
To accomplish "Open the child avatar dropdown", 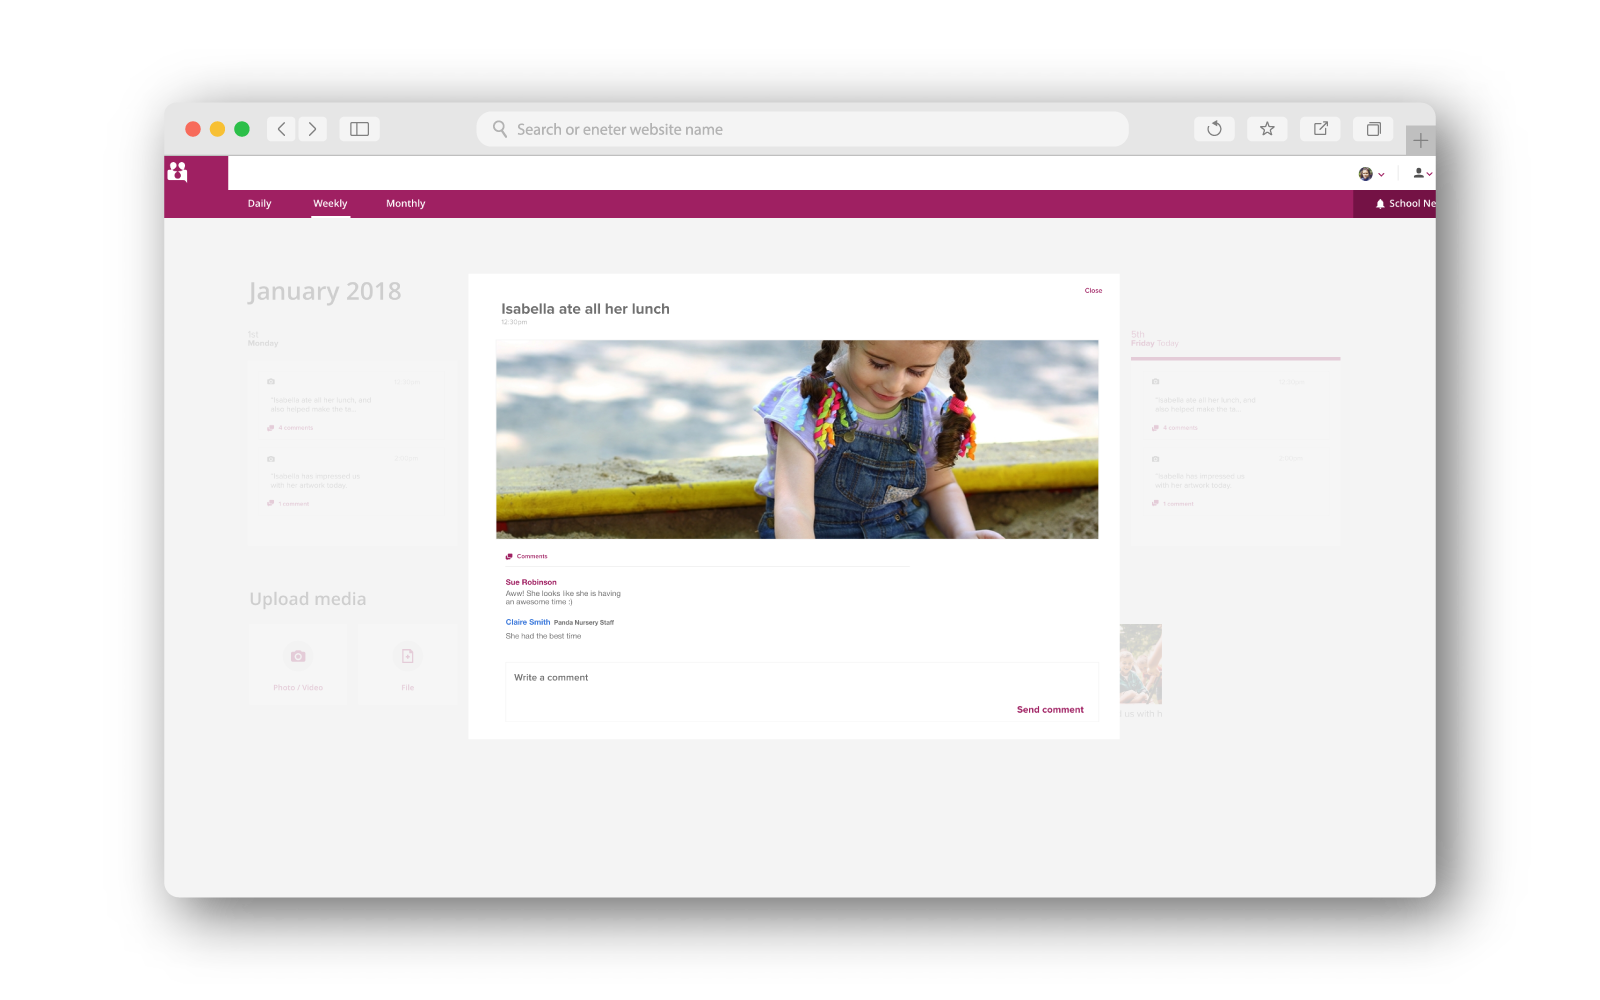I will coord(1371,174).
